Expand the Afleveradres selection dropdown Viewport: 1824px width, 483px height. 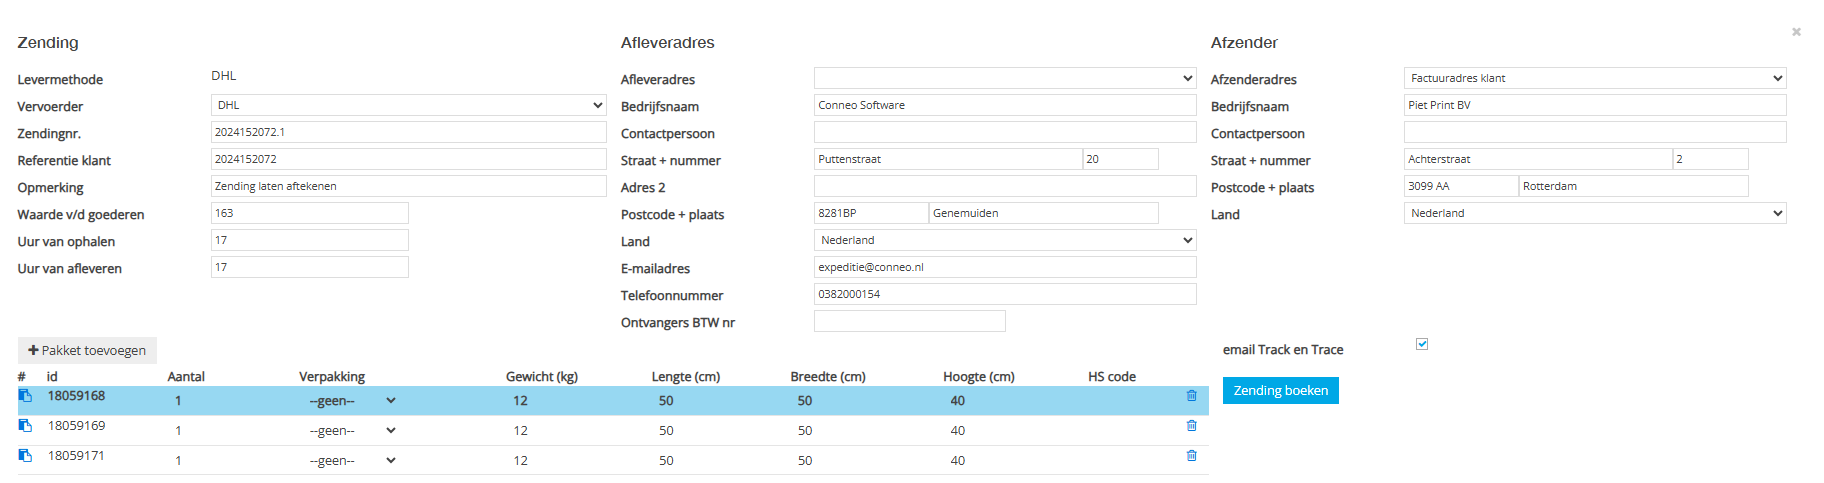coord(1005,78)
